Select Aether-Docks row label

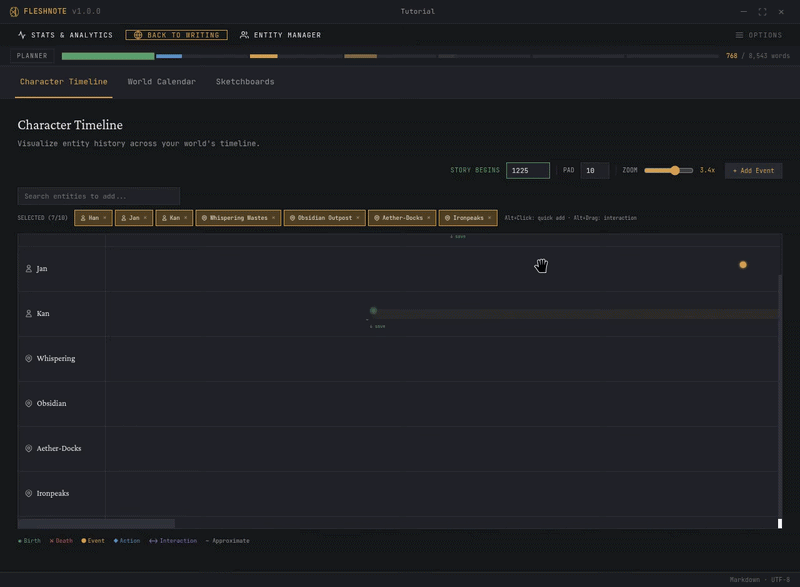(x=59, y=448)
